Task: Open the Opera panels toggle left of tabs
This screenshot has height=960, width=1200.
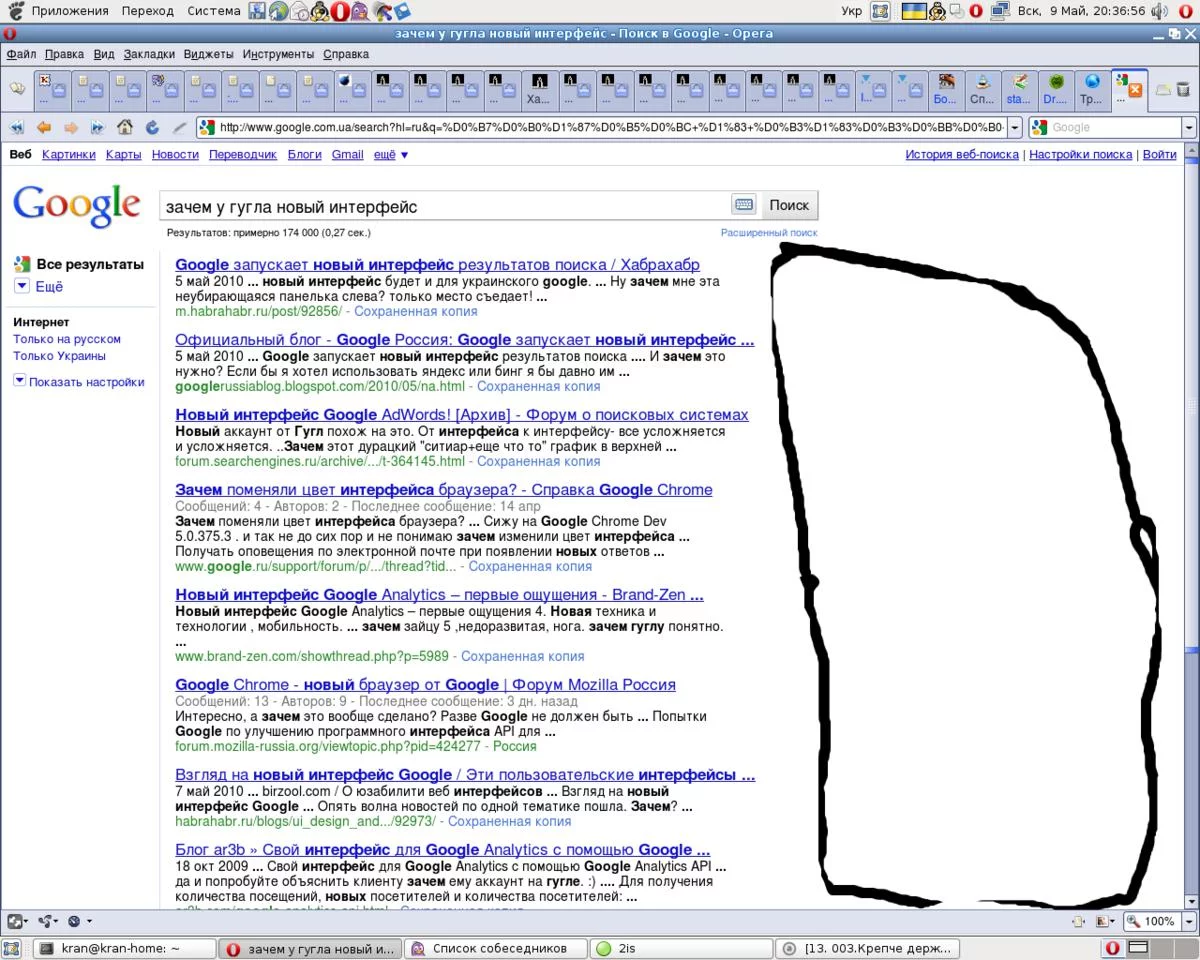Action: [17, 89]
